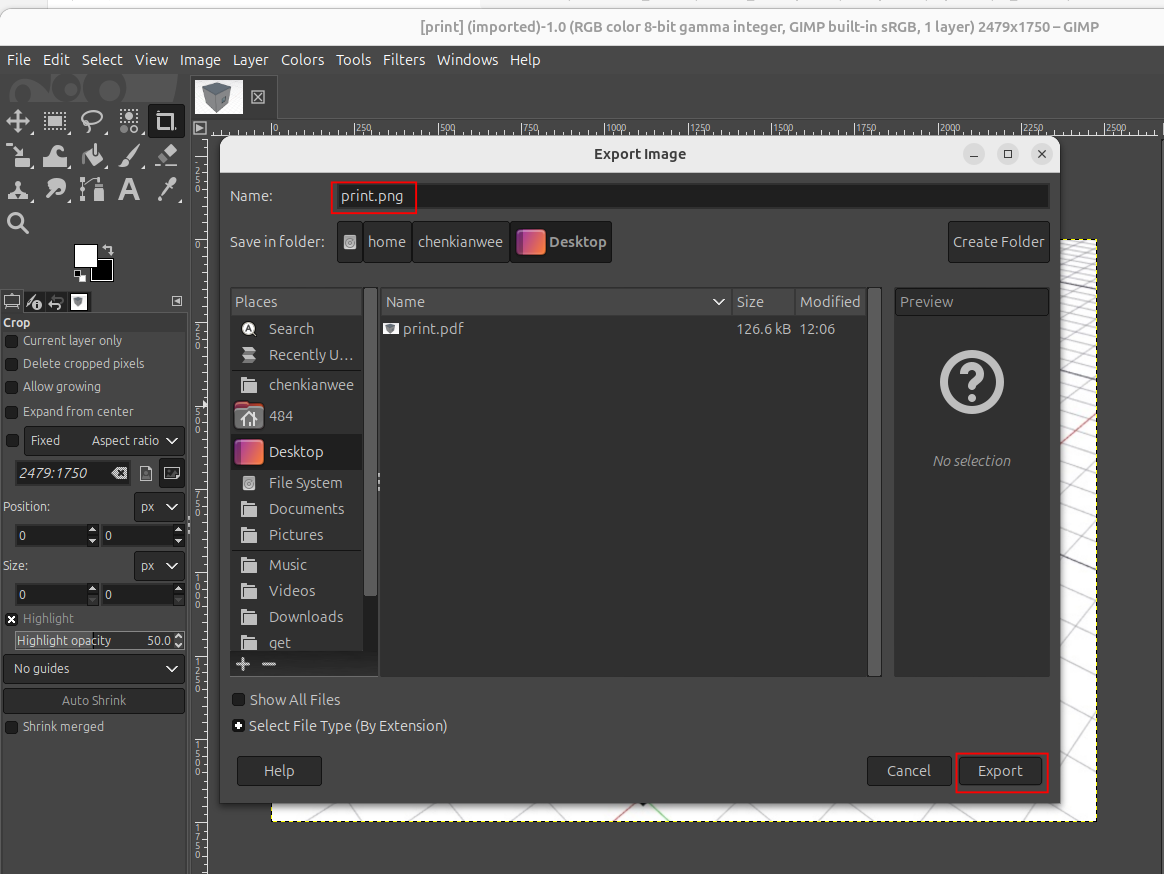Click the Create Folder button
The height and width of the screenshot is (874, 1164).
pyautogui.click(x=998, y=242)
